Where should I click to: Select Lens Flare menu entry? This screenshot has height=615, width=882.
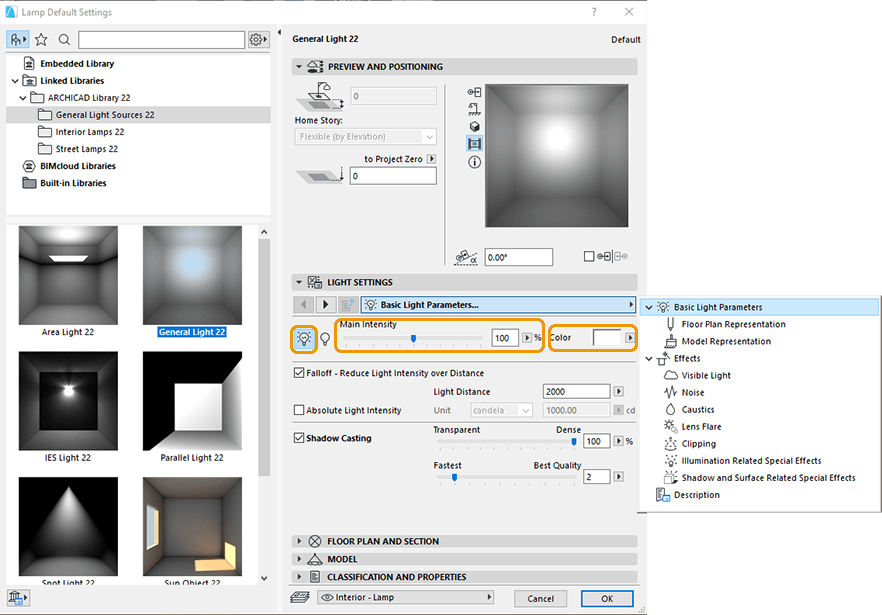(x=701, y=427)
